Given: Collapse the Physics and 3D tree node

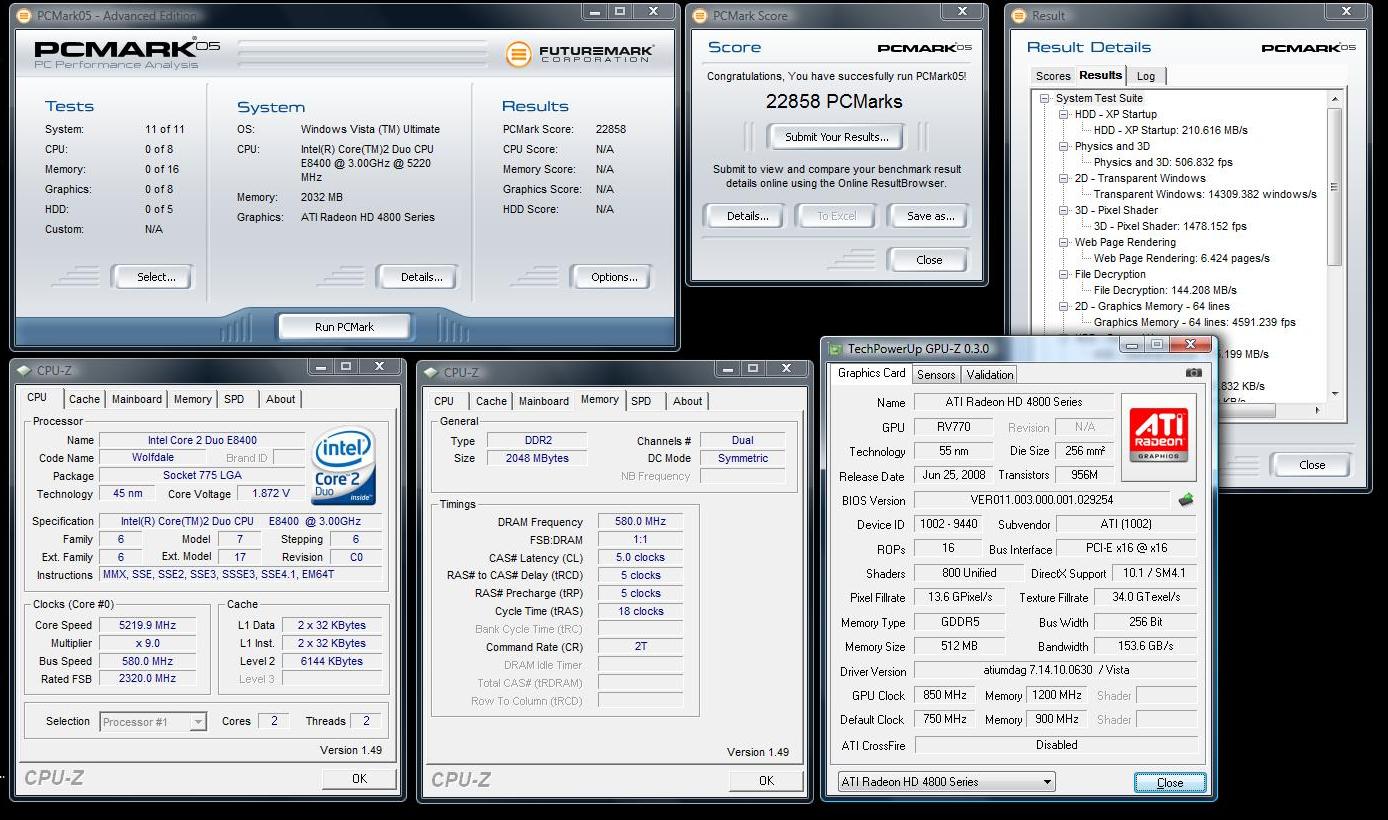Looking at the screenshot, I should [x=1064, y=146].
